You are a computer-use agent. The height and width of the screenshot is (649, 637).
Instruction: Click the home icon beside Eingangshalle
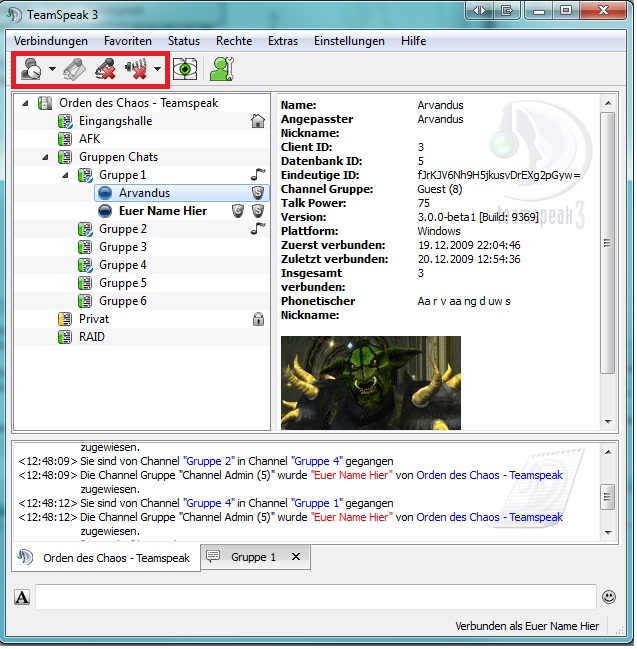258,121
